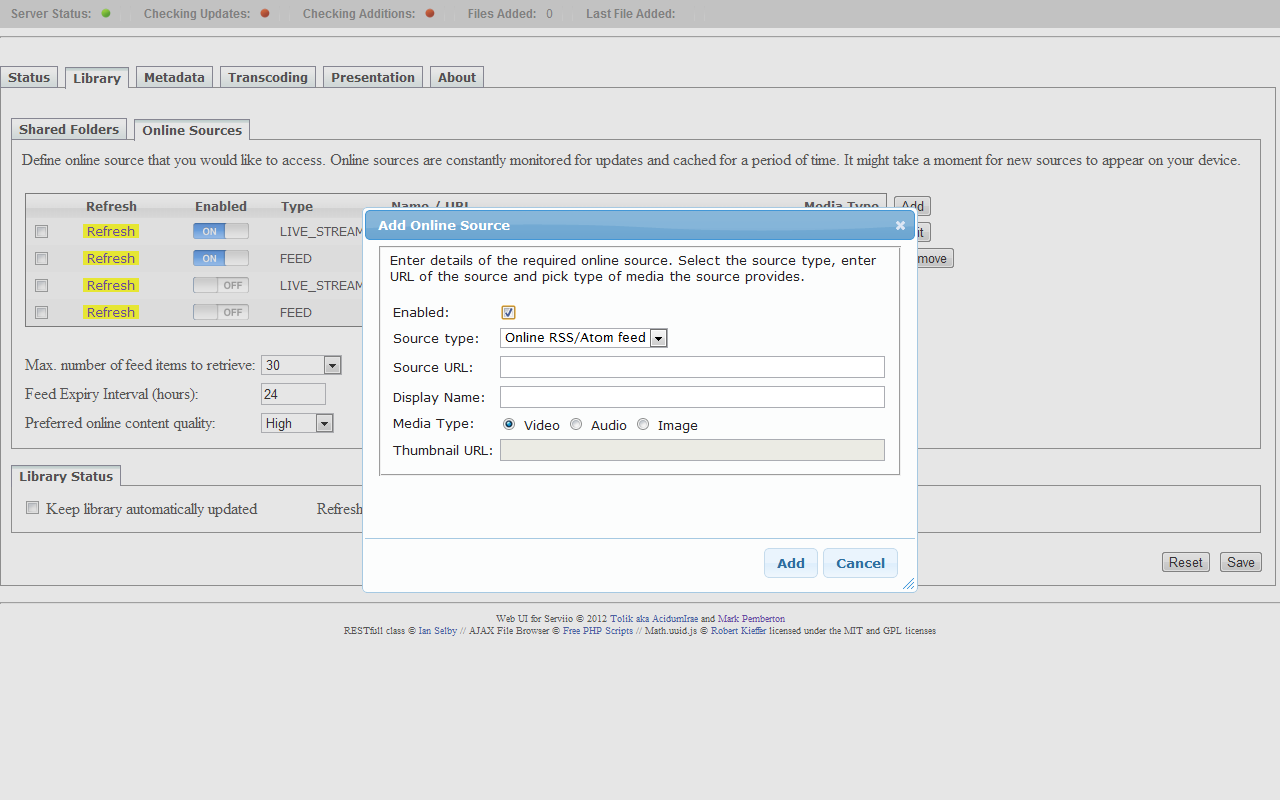Toggle off the first LIVE_STREAM source switch

[x=220, y=231]
